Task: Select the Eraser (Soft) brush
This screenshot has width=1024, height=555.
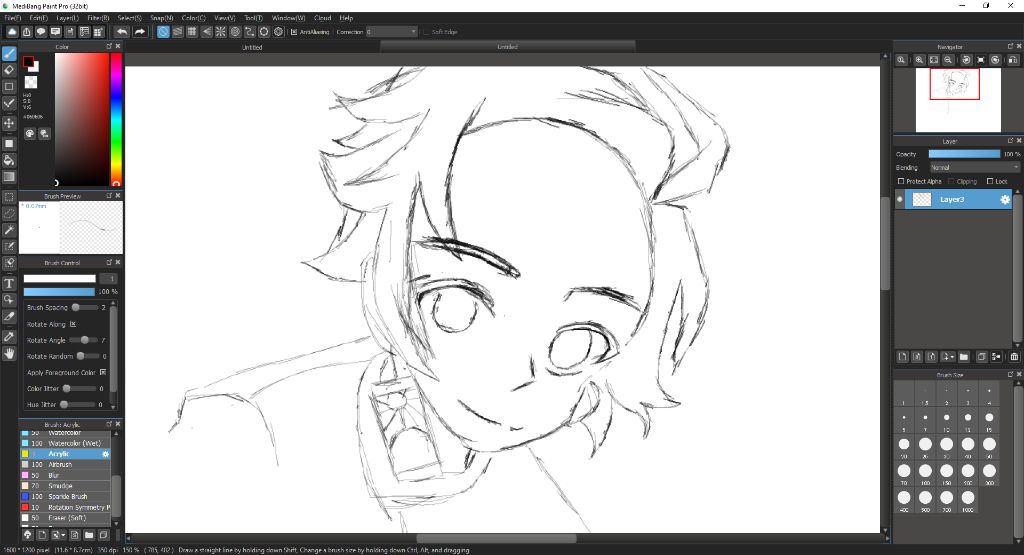Action: click(65, 518)
